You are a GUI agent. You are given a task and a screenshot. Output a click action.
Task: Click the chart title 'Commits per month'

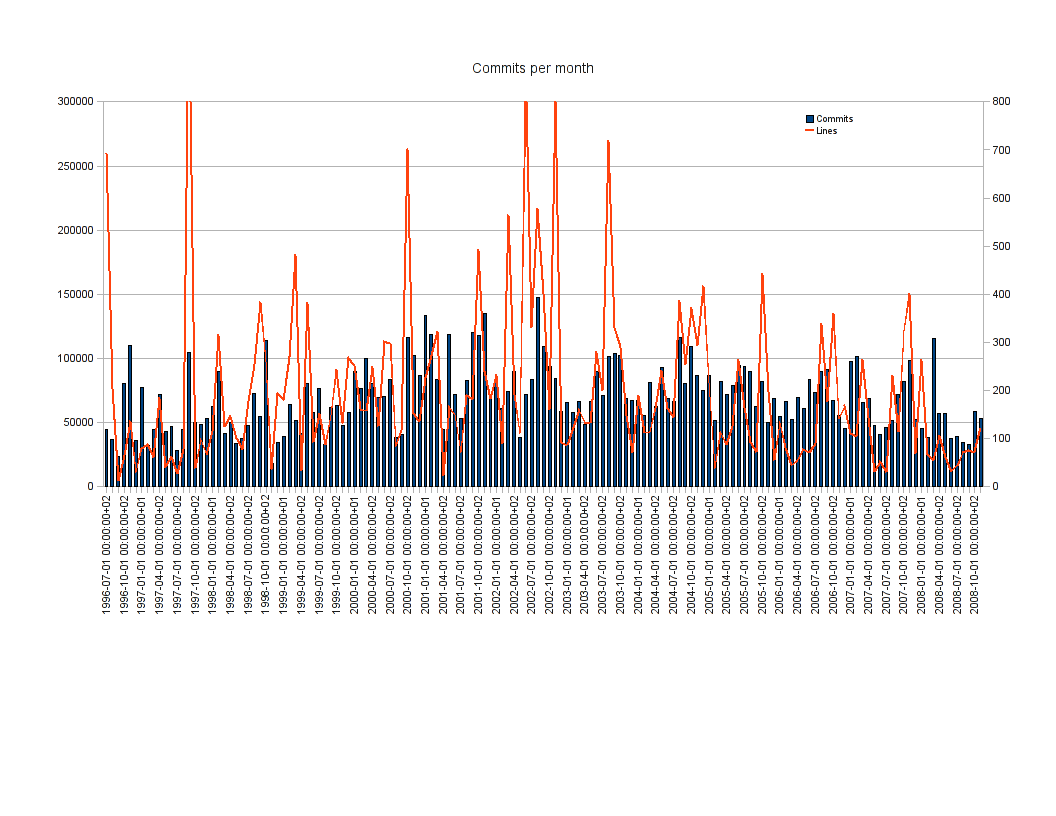pos(532,68)
